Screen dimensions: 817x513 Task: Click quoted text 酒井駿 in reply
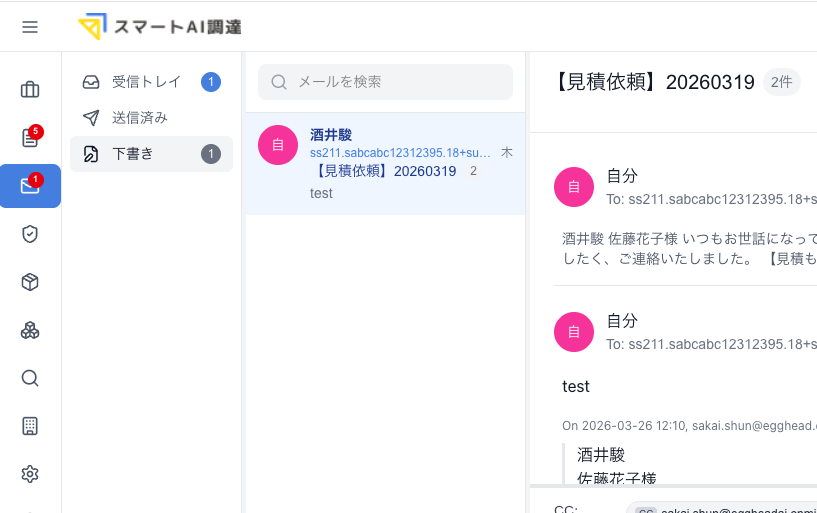tap(601, 455)
